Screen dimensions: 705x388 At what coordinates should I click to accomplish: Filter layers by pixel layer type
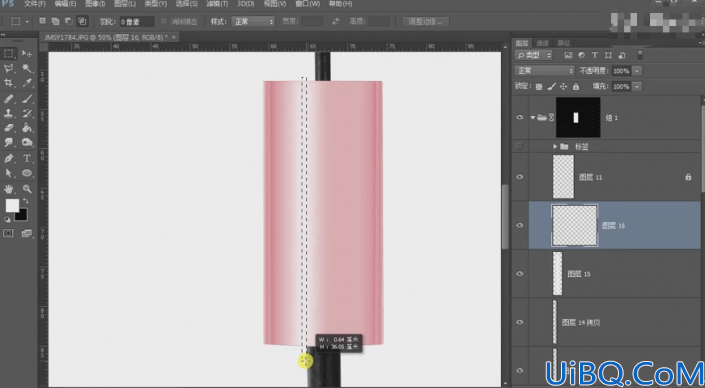pos(568,55)
